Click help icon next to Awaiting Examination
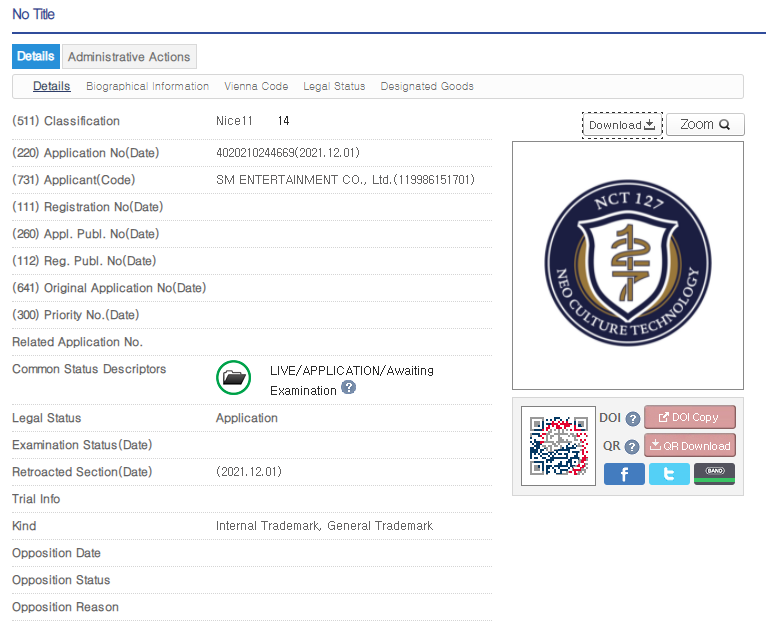 click(348, 387)
